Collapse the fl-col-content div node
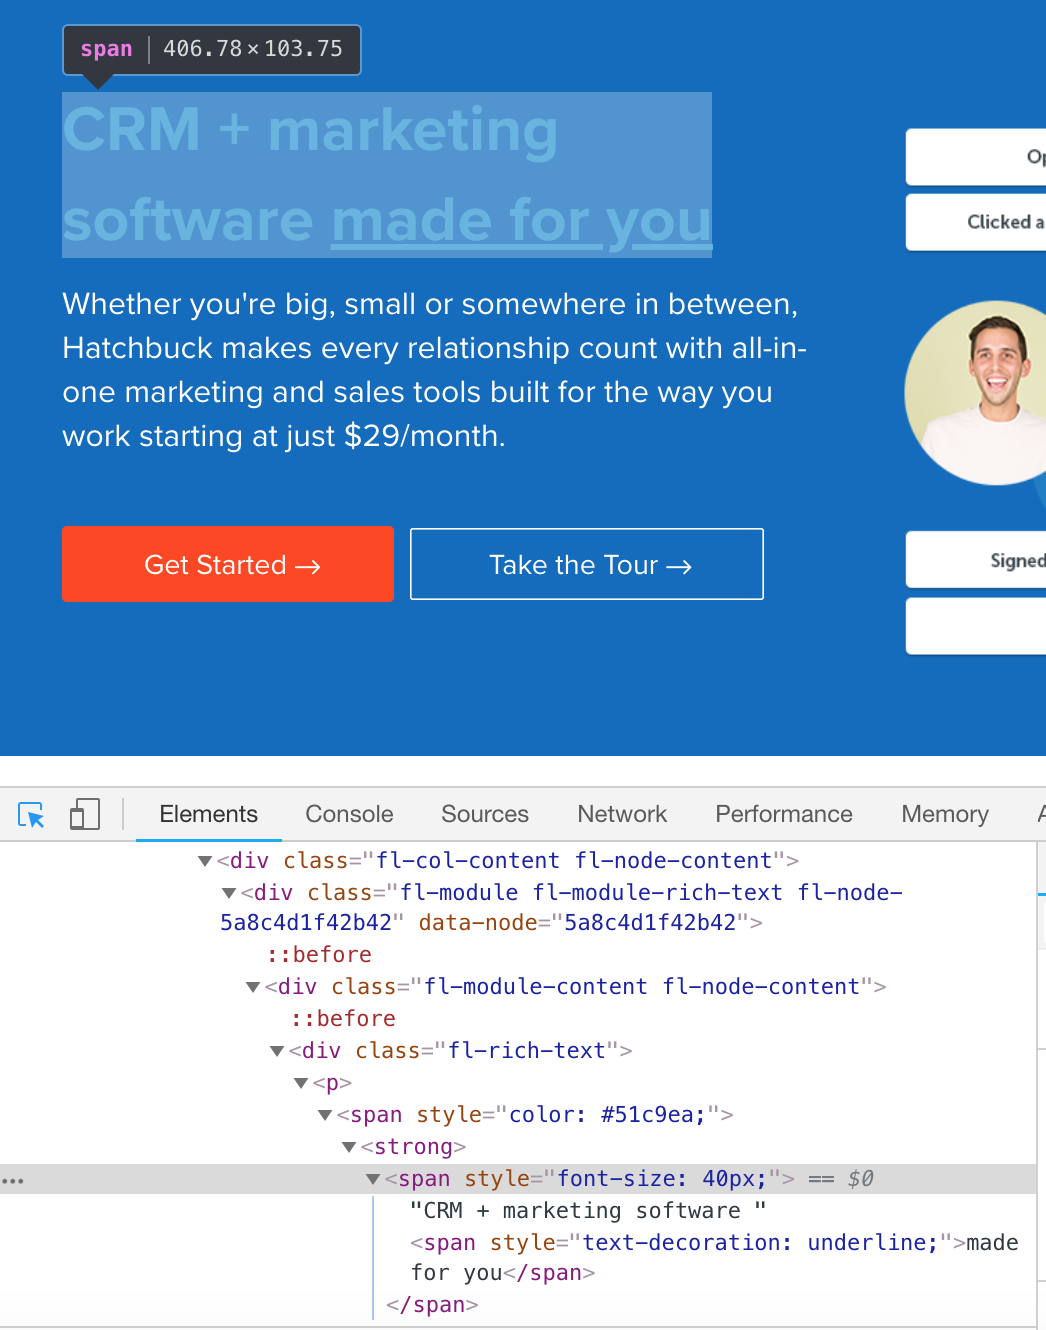The image size is (1046, 1330). point(205,861)
